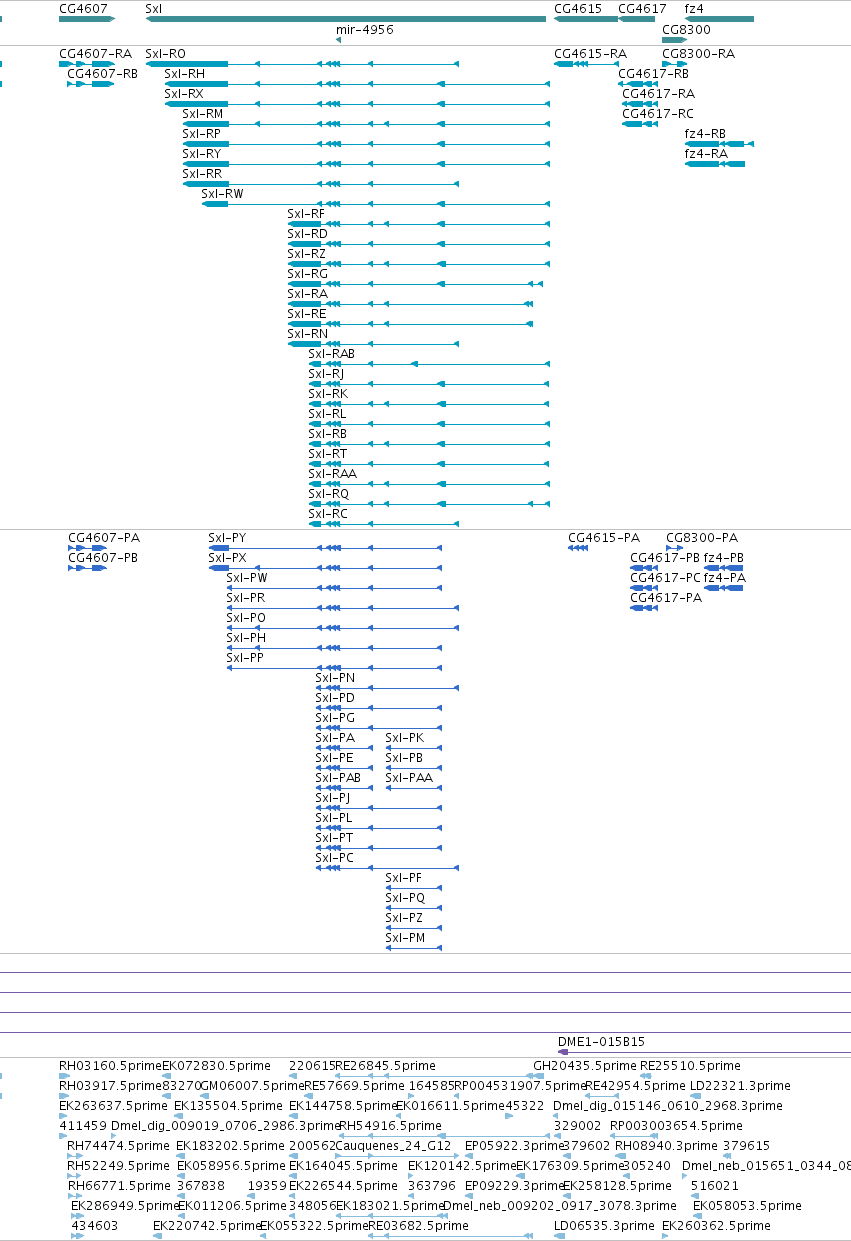Select the Sxl-RO transcript label
The height and width of the screenshot is (1241, 851).
tap(165, 53)
